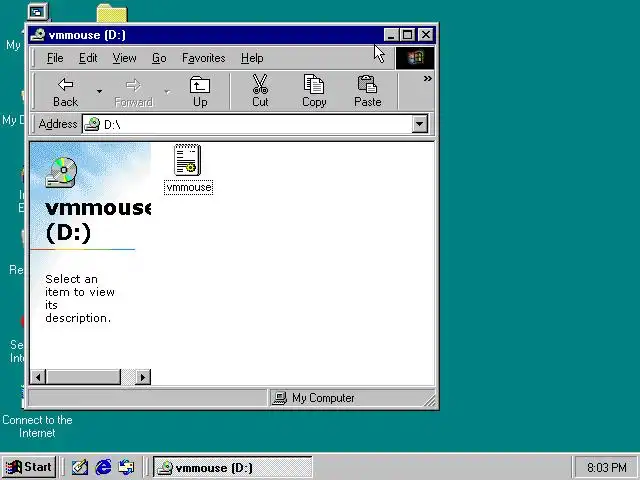Click the CD drive icon in left pane
The width and height of the screenshot is (640, 480).
pos(61,173)
